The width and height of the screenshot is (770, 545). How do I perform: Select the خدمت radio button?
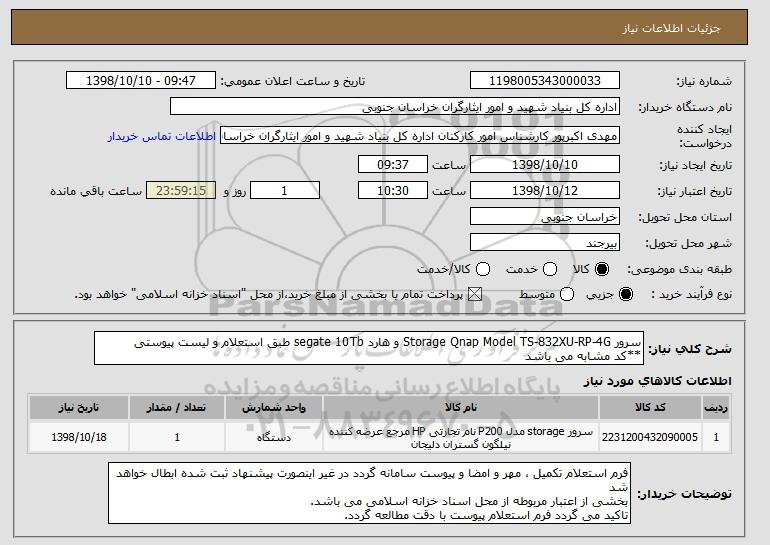pyautogui.click(x=550, y=269)
